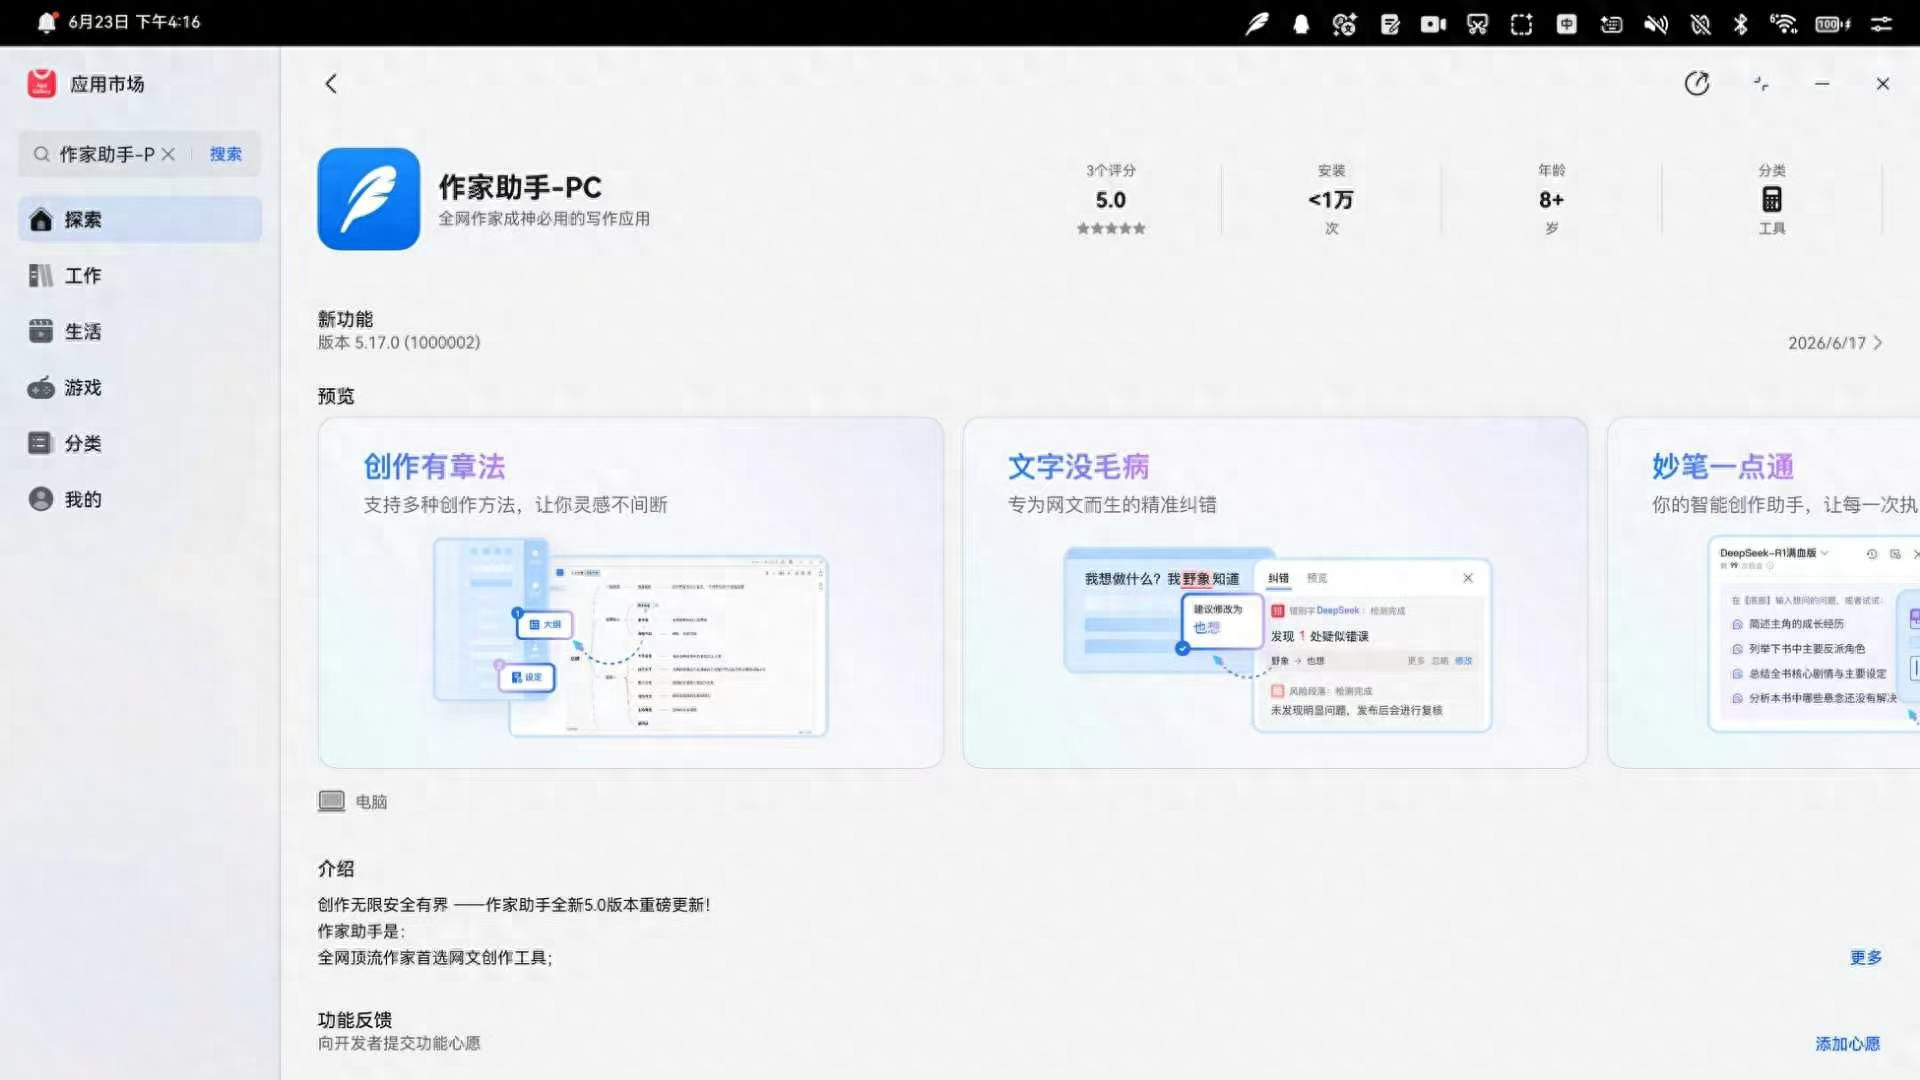Open the 工具 category calculator icon
Viewport: 1920px width, 1080px height.
(1772, 200)
